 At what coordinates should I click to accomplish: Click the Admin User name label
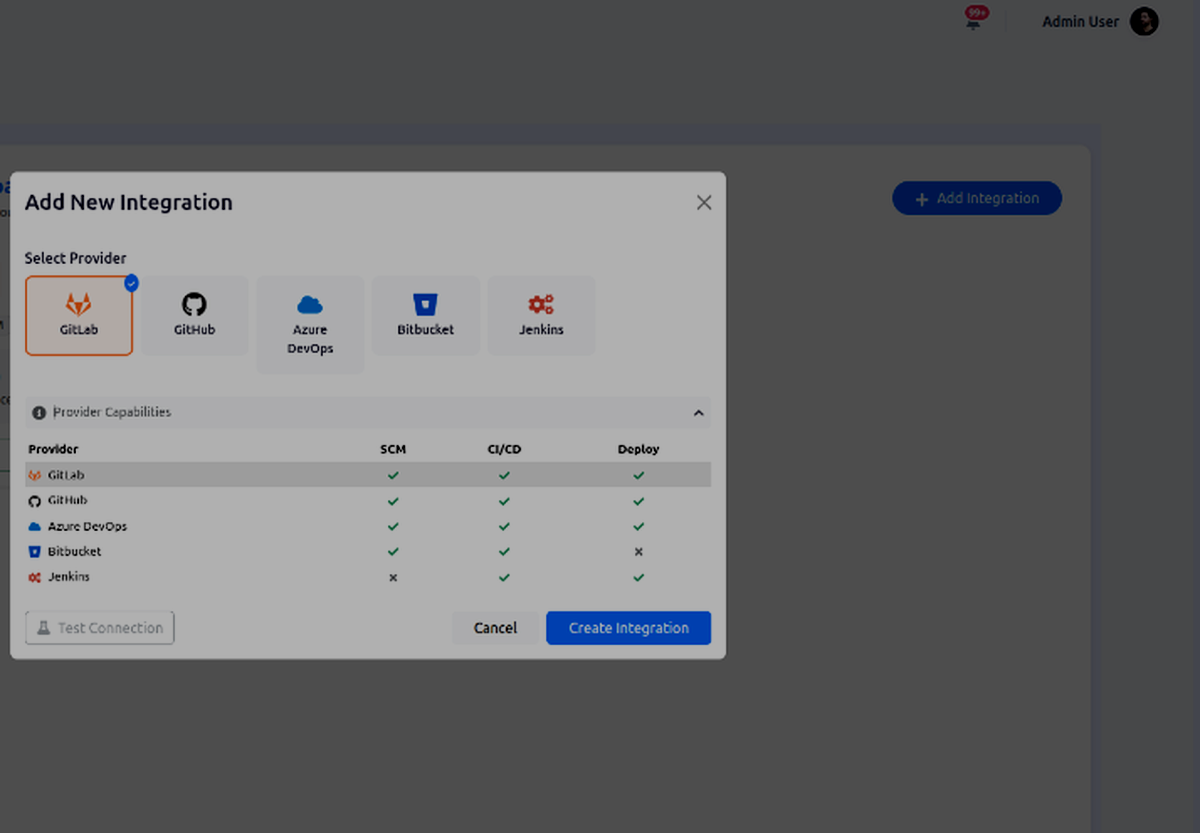click(1081, 22)
